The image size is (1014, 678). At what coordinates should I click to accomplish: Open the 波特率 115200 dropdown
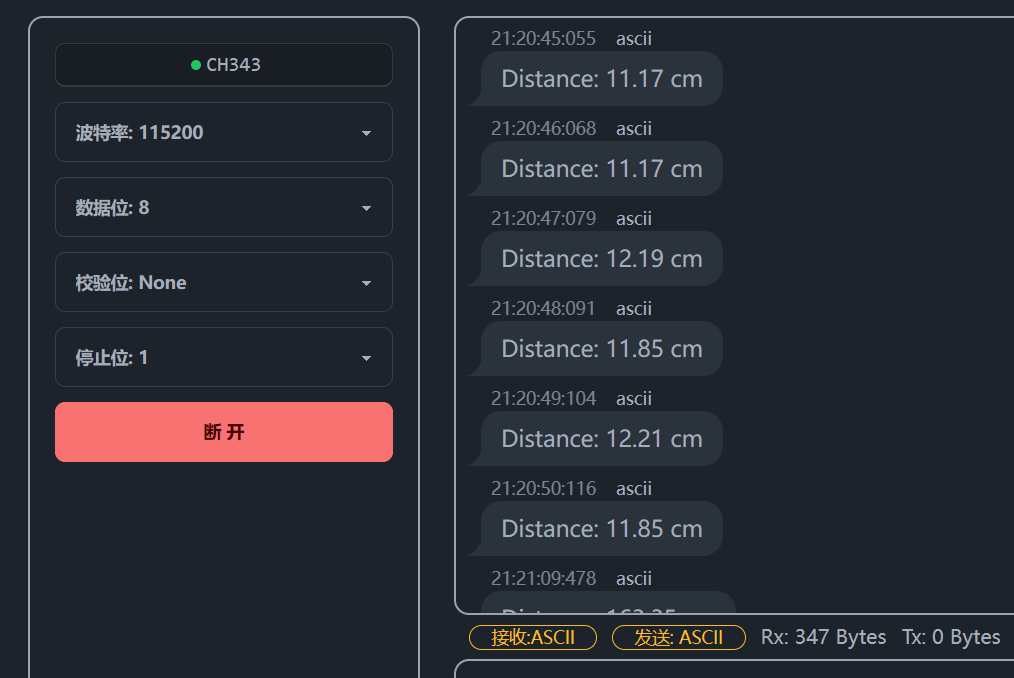tap(224, 132)
